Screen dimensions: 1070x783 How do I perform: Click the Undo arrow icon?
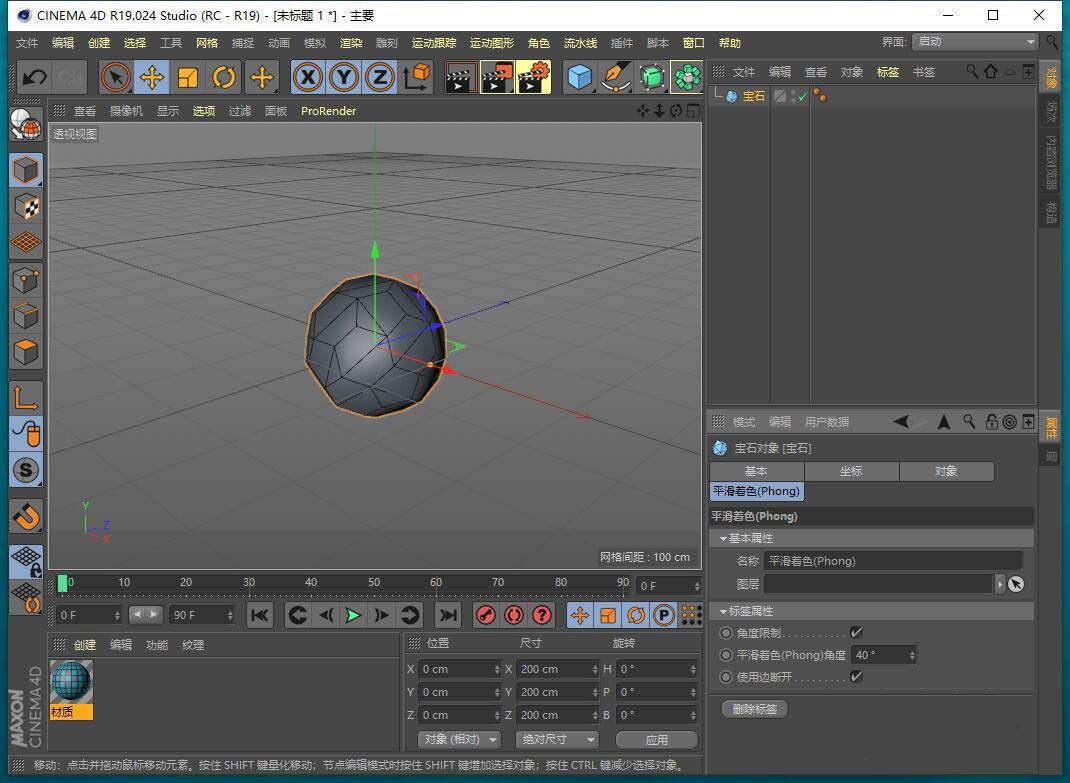tap(34, 77)
